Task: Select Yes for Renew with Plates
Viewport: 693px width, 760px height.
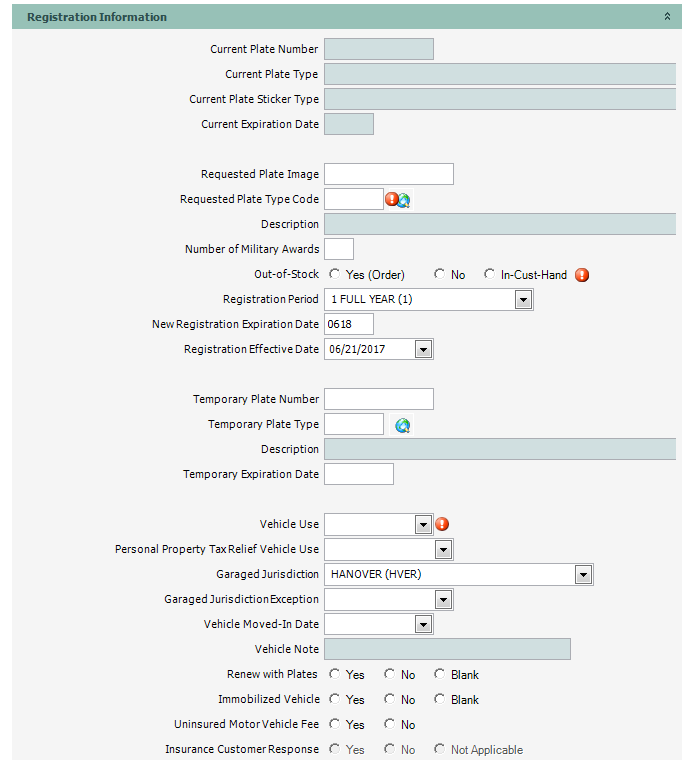Action: click(x=334, y=674)
